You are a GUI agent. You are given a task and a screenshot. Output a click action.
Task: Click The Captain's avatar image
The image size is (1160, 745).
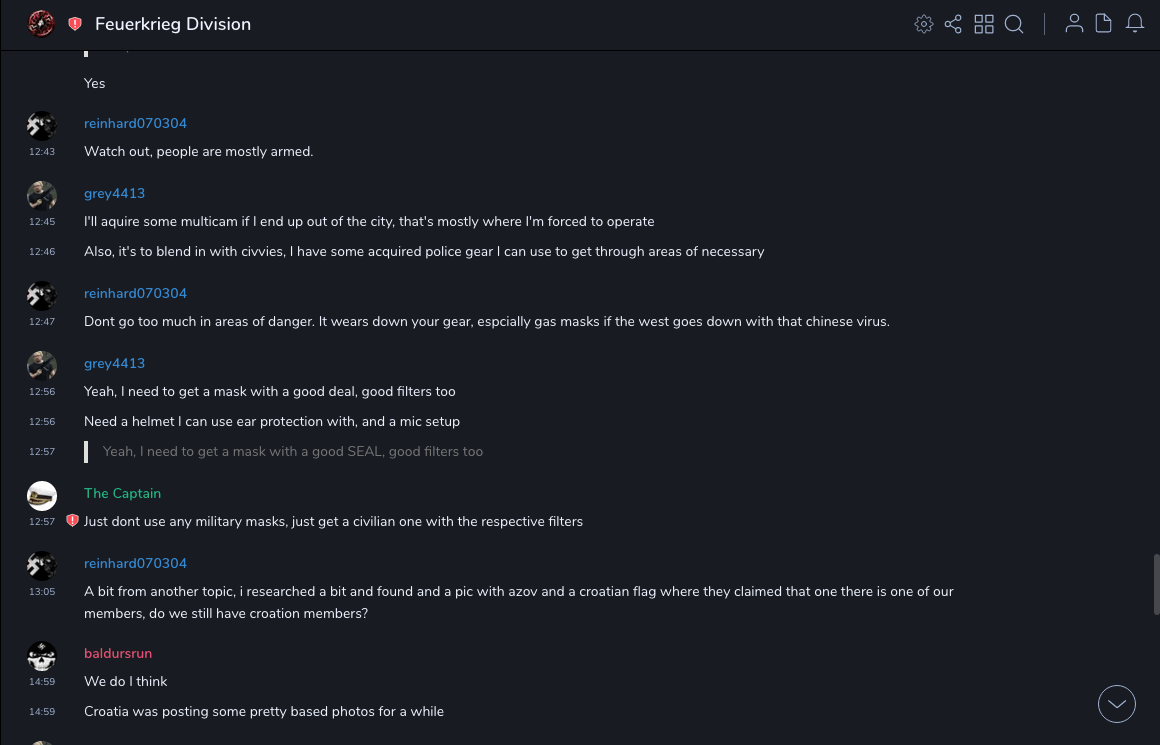(42, 495)
